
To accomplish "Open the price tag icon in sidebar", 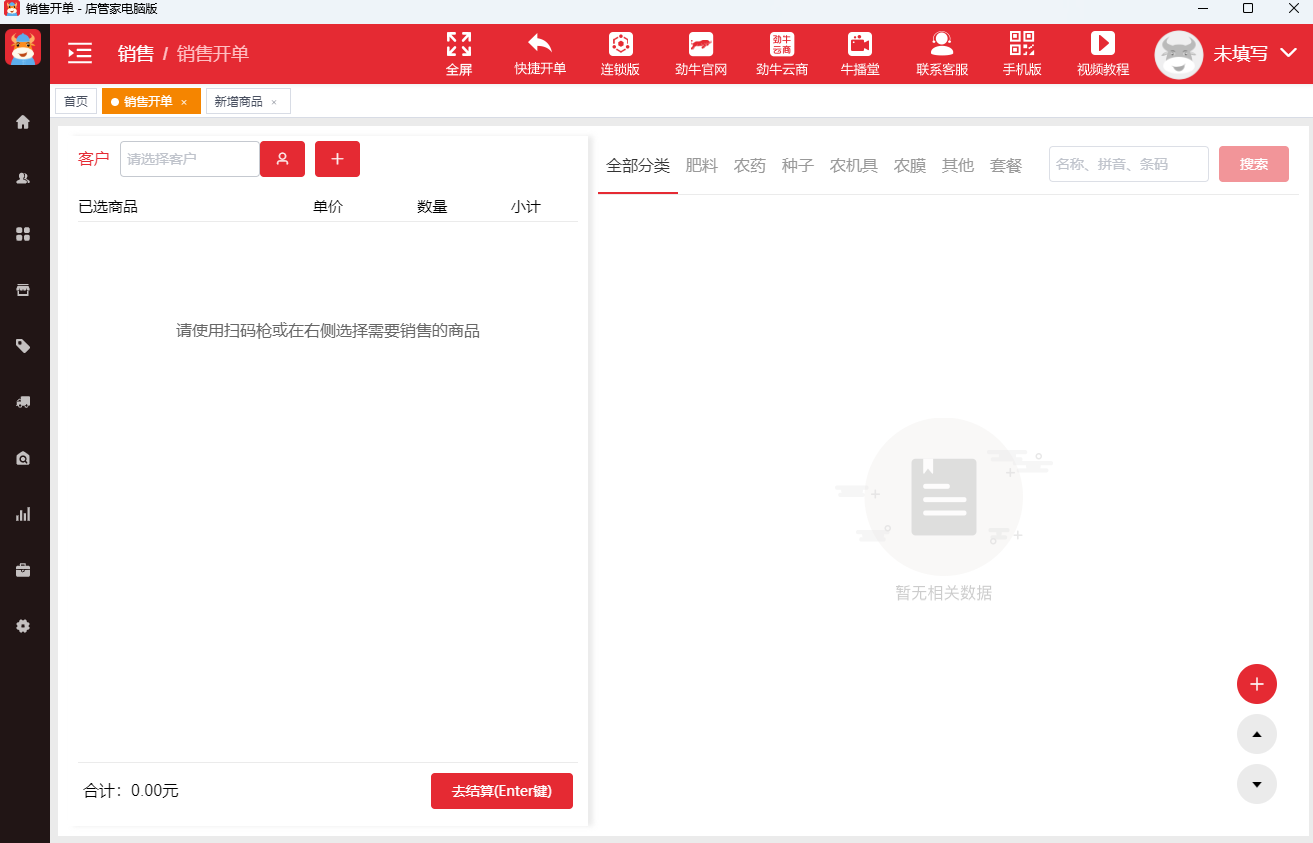I will [23, 346].
